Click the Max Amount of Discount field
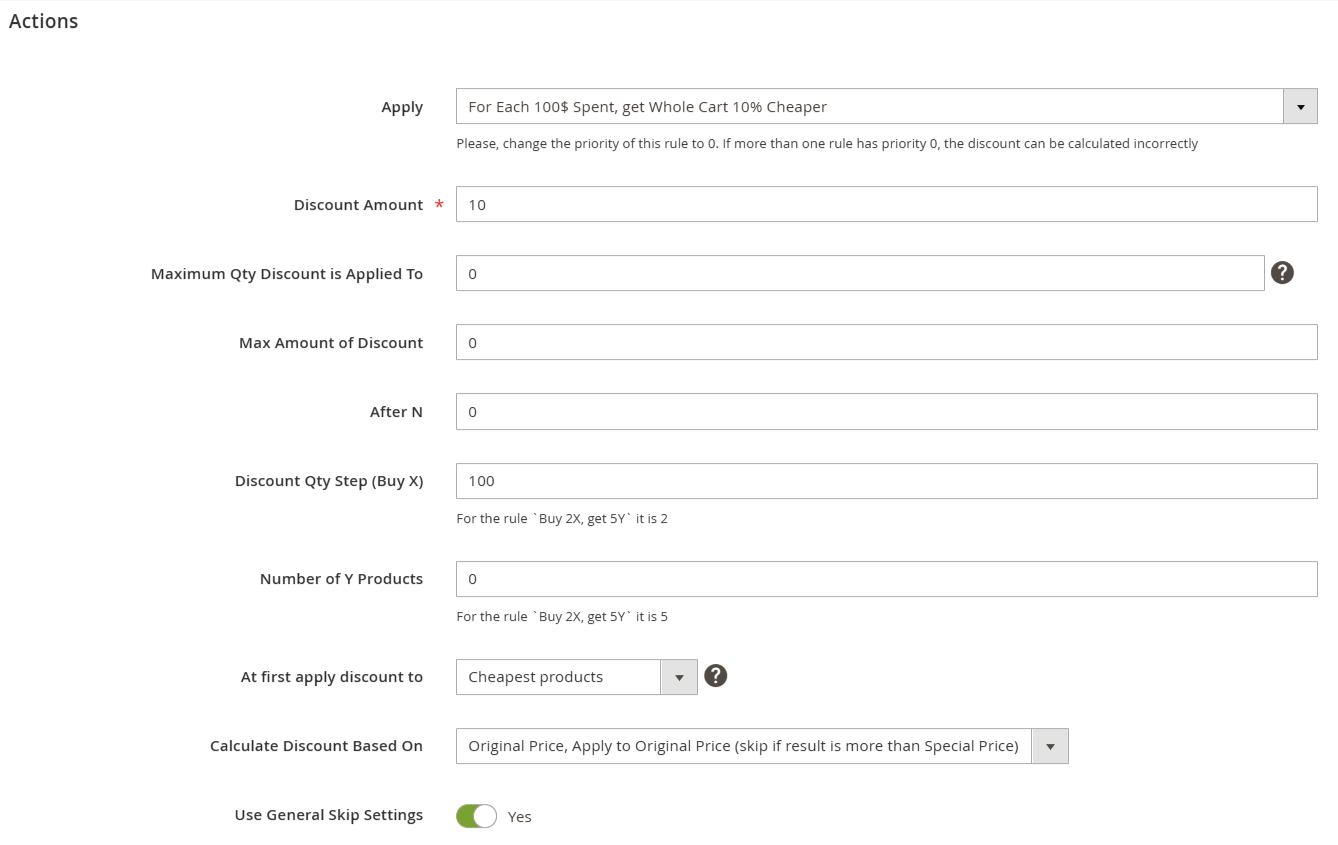This screenshot has width=1338, height=845. [886, 342]
